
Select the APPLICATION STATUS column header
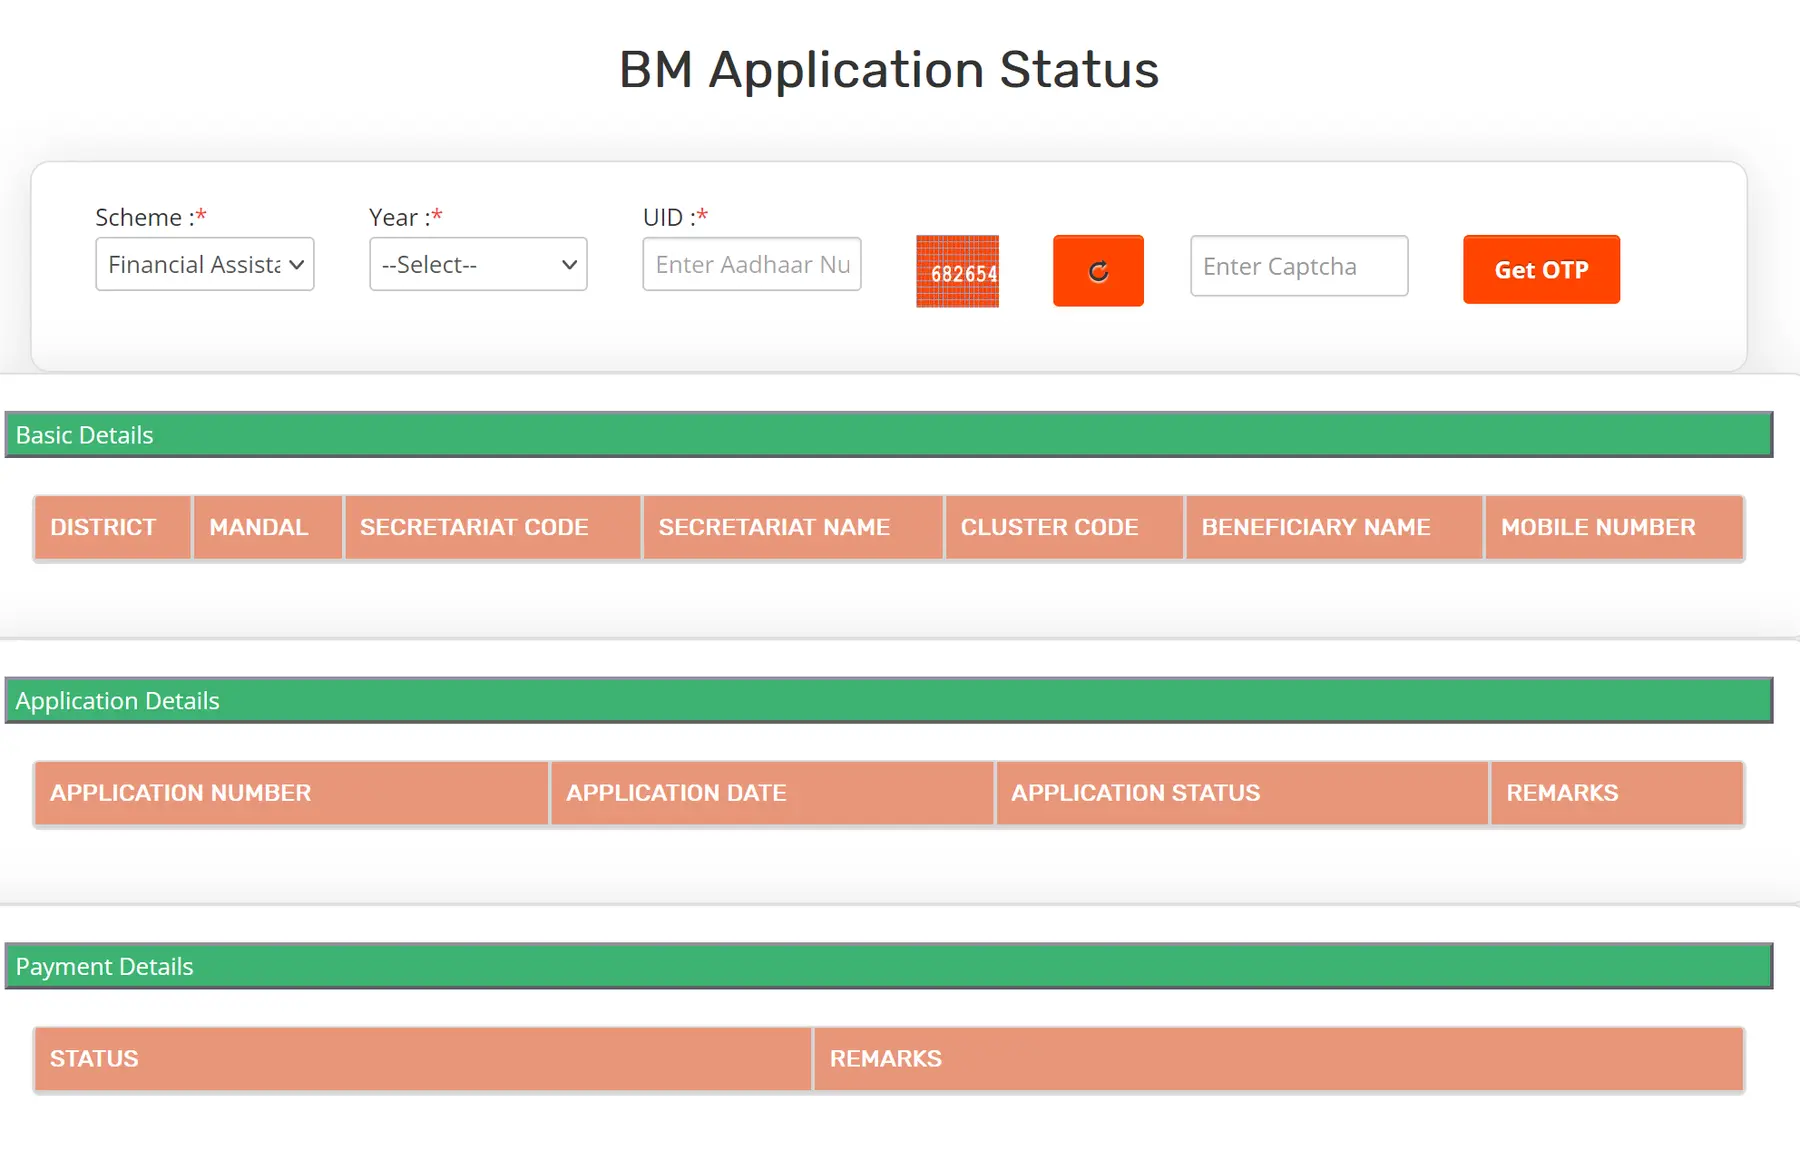pyautogui.click(x=1135, y=792)
